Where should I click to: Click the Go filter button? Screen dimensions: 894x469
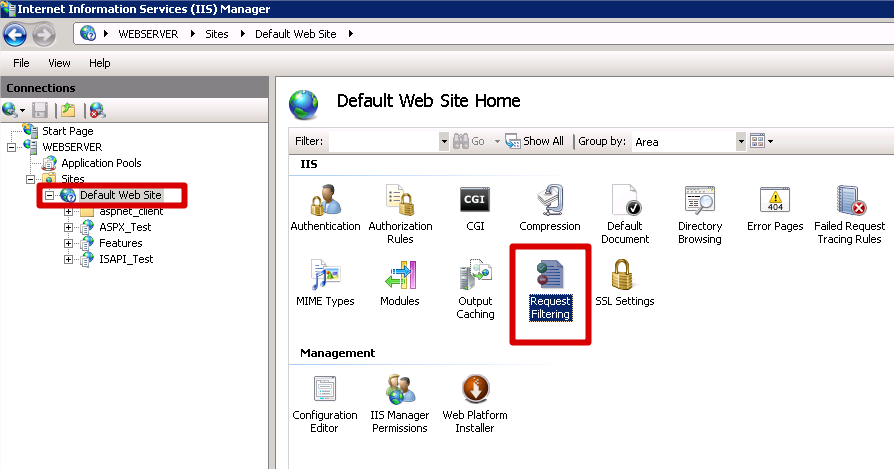click(x=469, y=141)
